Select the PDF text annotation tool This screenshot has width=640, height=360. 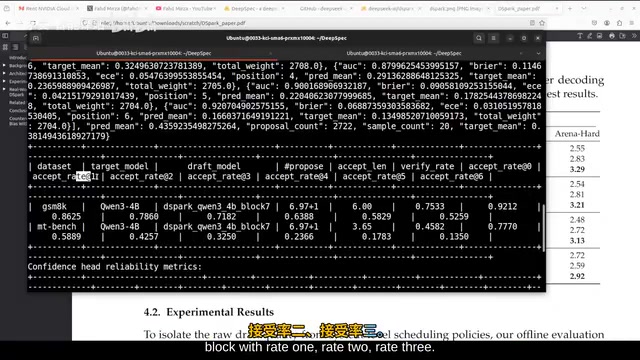click(x=580, y=36)
